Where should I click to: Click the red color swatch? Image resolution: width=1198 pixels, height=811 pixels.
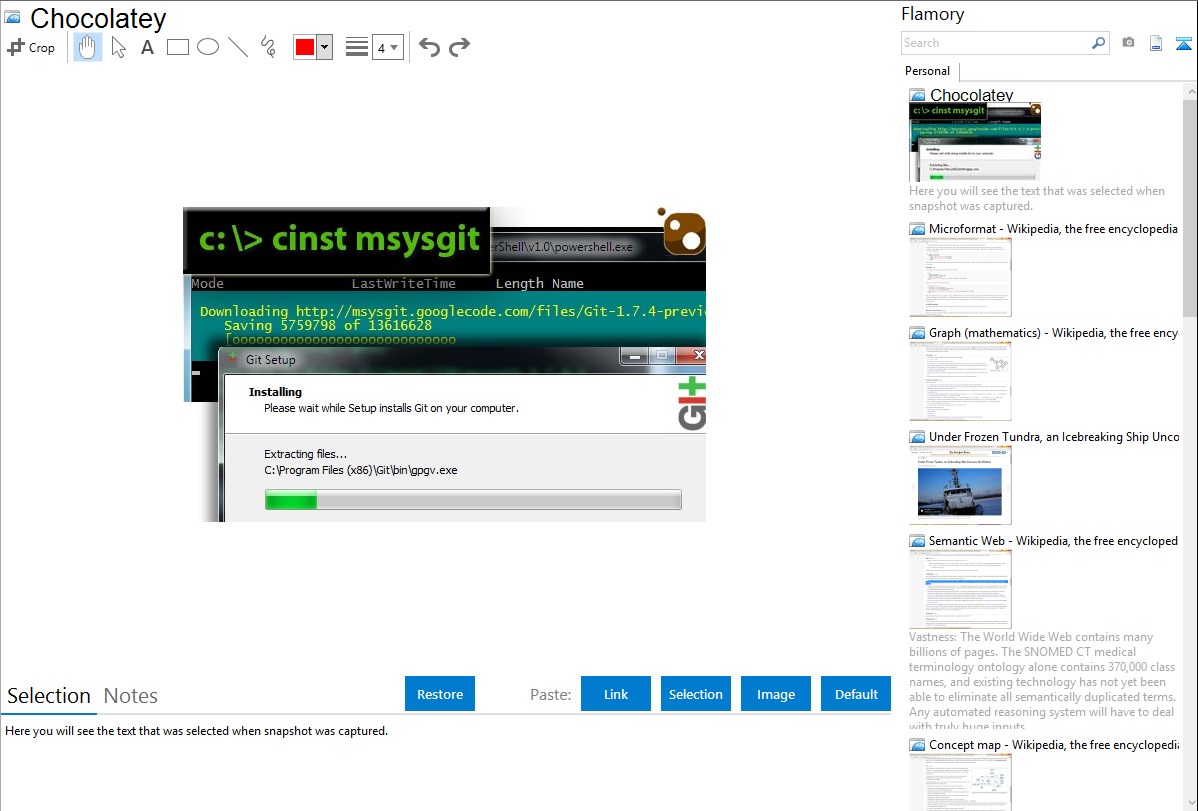click(x=305, y=47)
